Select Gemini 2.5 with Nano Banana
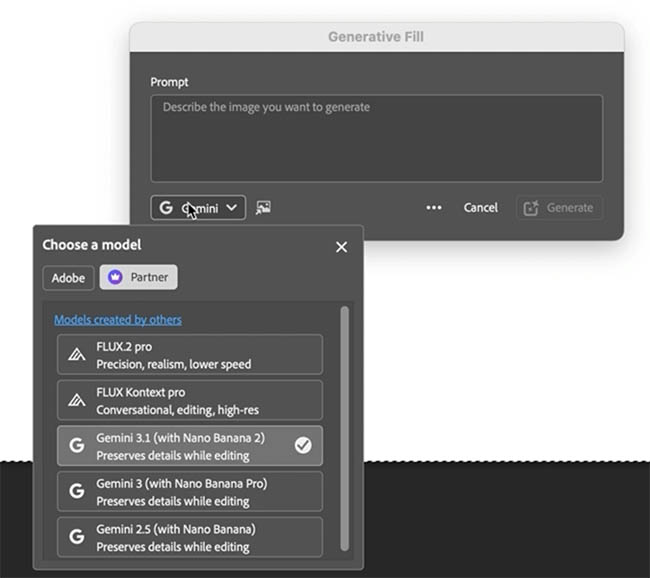This screenshot has height=578, width=650. [190, 537]
